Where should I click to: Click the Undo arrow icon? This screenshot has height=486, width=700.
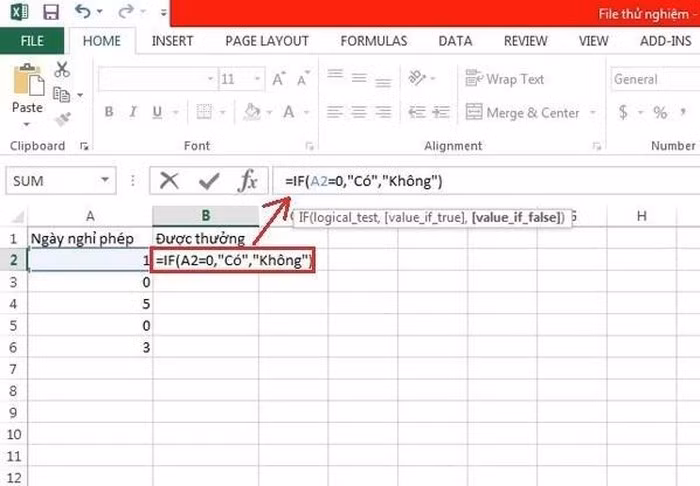pos(83,13)
